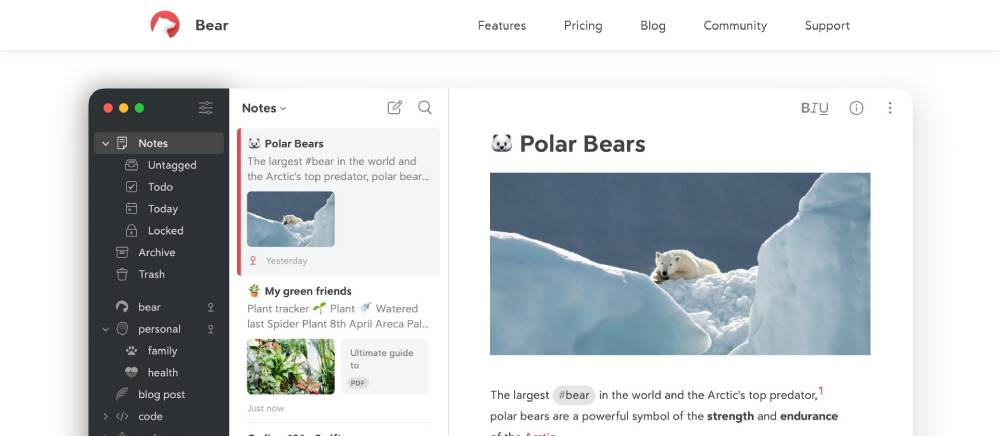Open the three-dot more options menu
Screen dimensions: 1000x436
pyautogui.click(x=890, y=108)
